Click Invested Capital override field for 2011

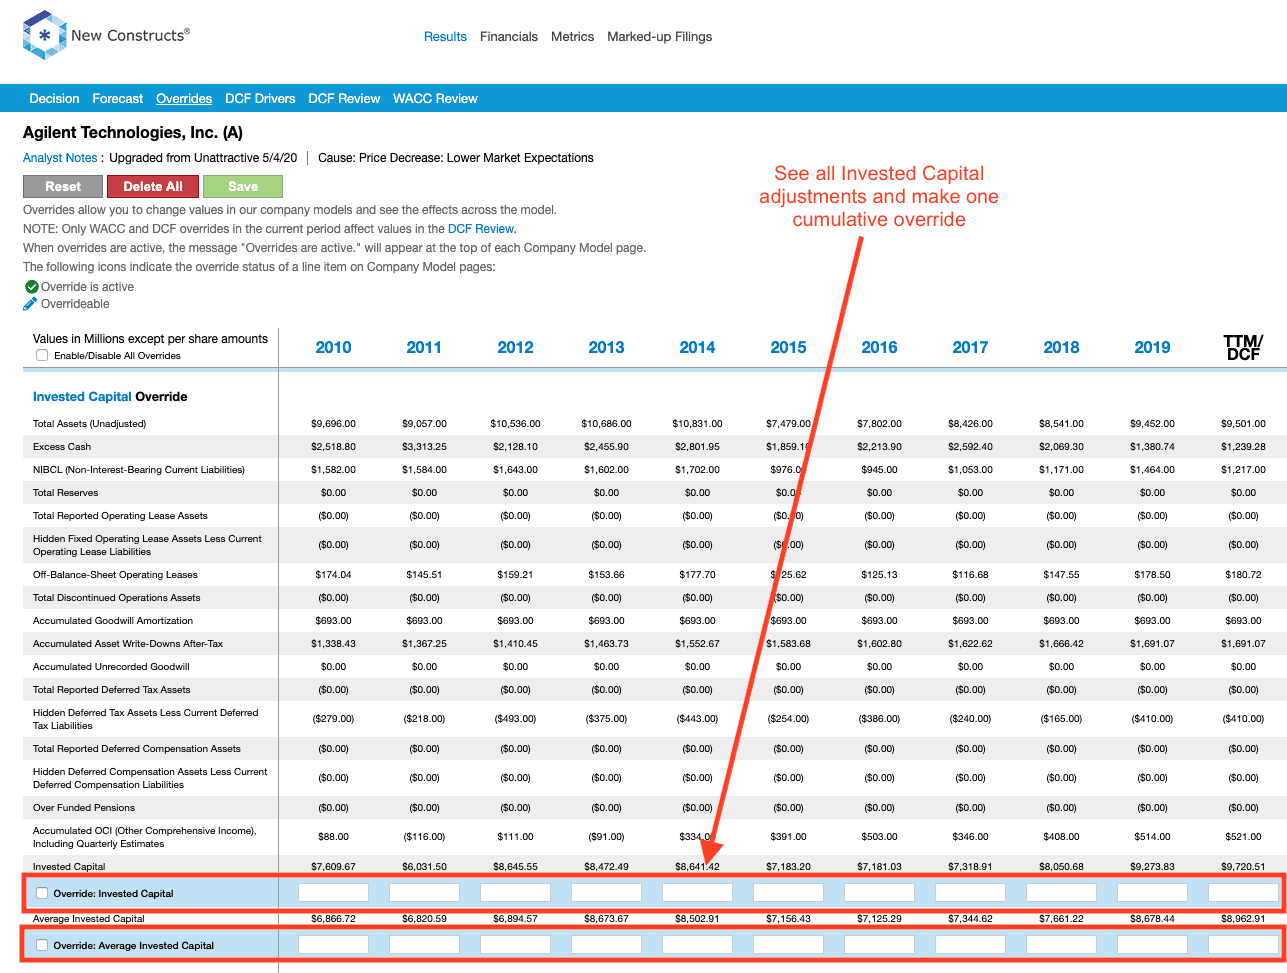point(424,892)
